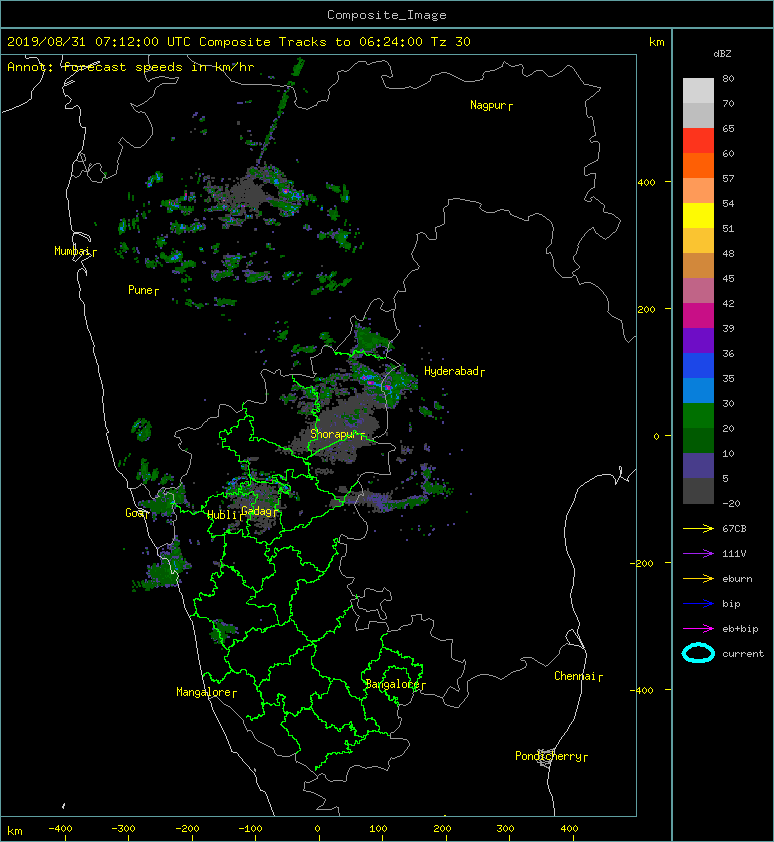Click the purple 111V arrow legend icon

pyautogui.click(x=698, y=554)
